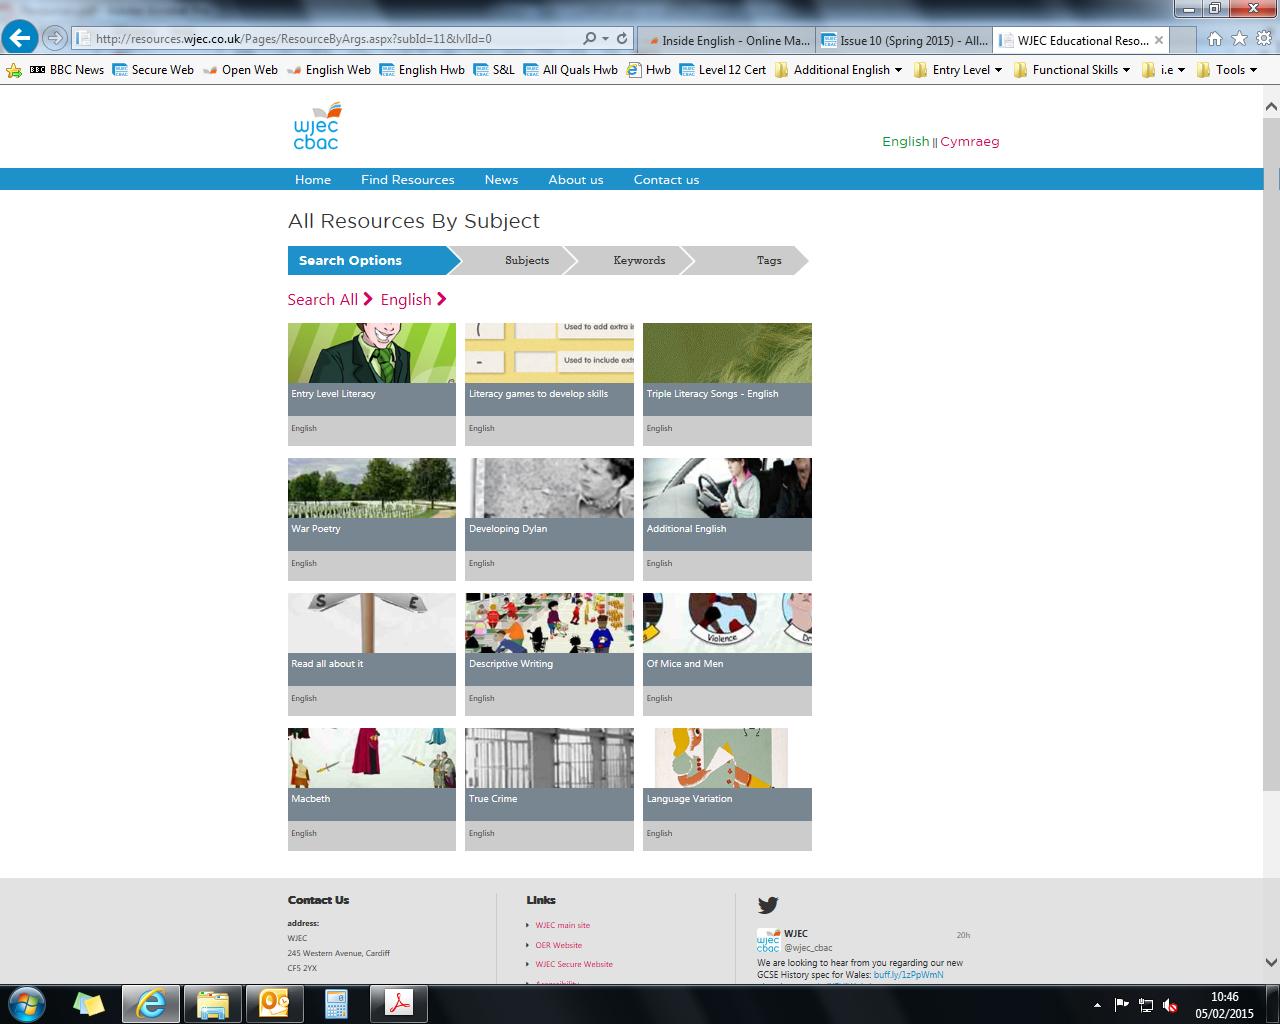Open the Developing Dylan resource
The height and width of the screenshot is (1024, 1280).
[x=549, y=519]
